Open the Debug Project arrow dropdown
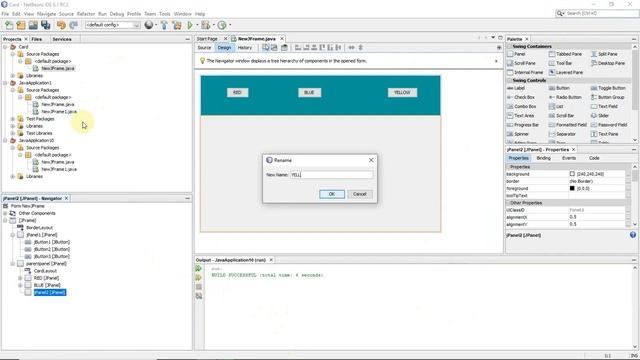This screenshot has width=640, height=360. 213,25
